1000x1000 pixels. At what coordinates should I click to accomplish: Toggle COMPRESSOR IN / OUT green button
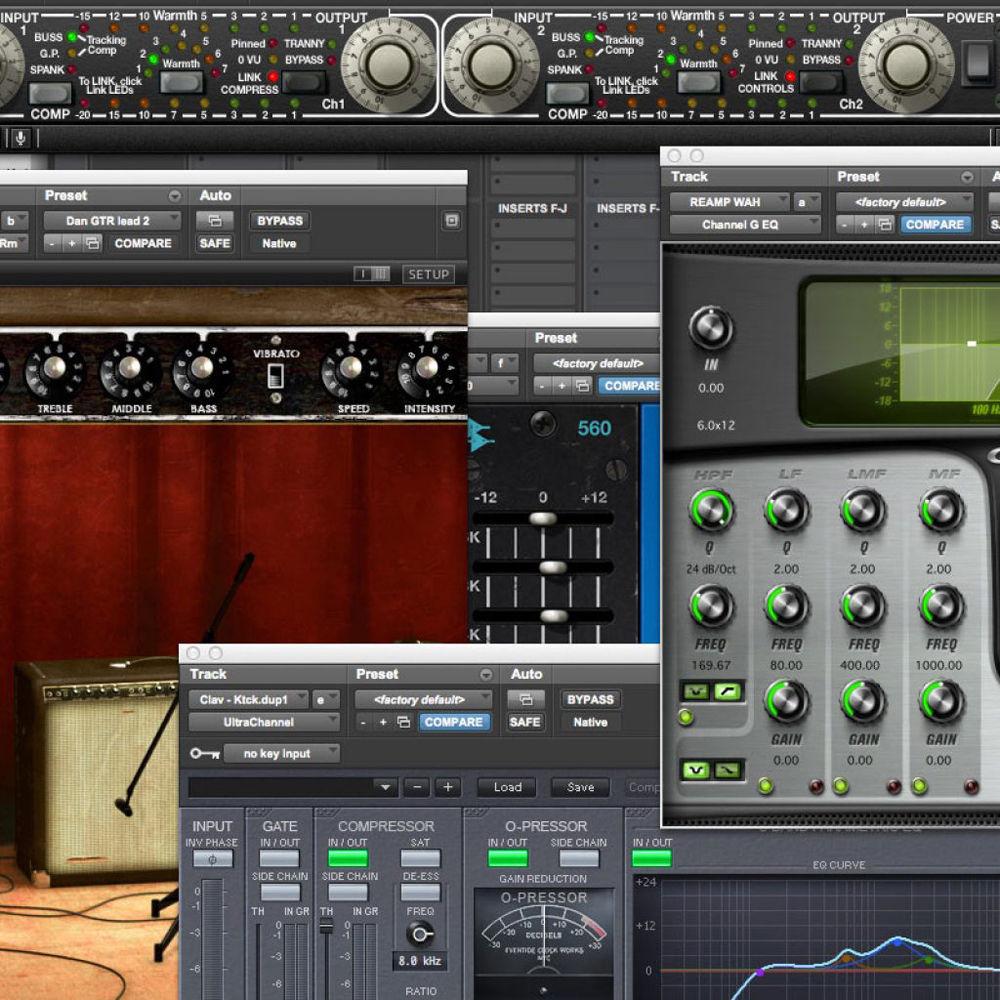tap(348, 859)
